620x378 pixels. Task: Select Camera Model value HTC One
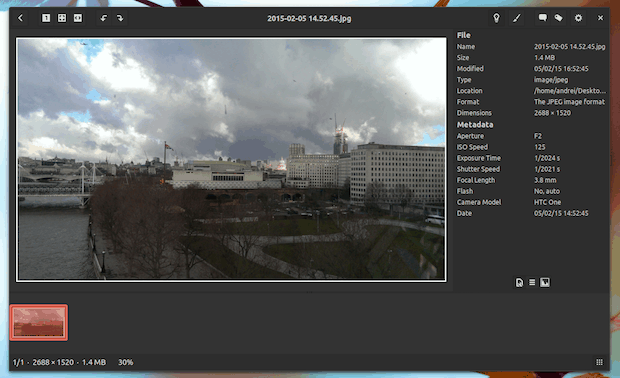(x=548, y=202)
